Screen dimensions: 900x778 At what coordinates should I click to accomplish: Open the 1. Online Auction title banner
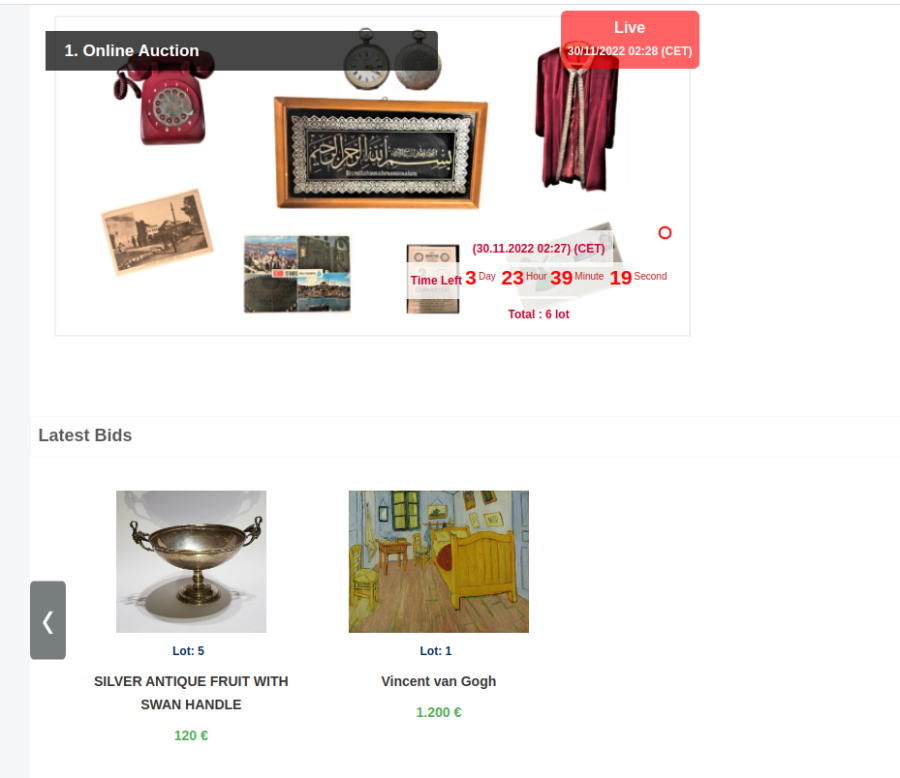[x=242, y=51]
